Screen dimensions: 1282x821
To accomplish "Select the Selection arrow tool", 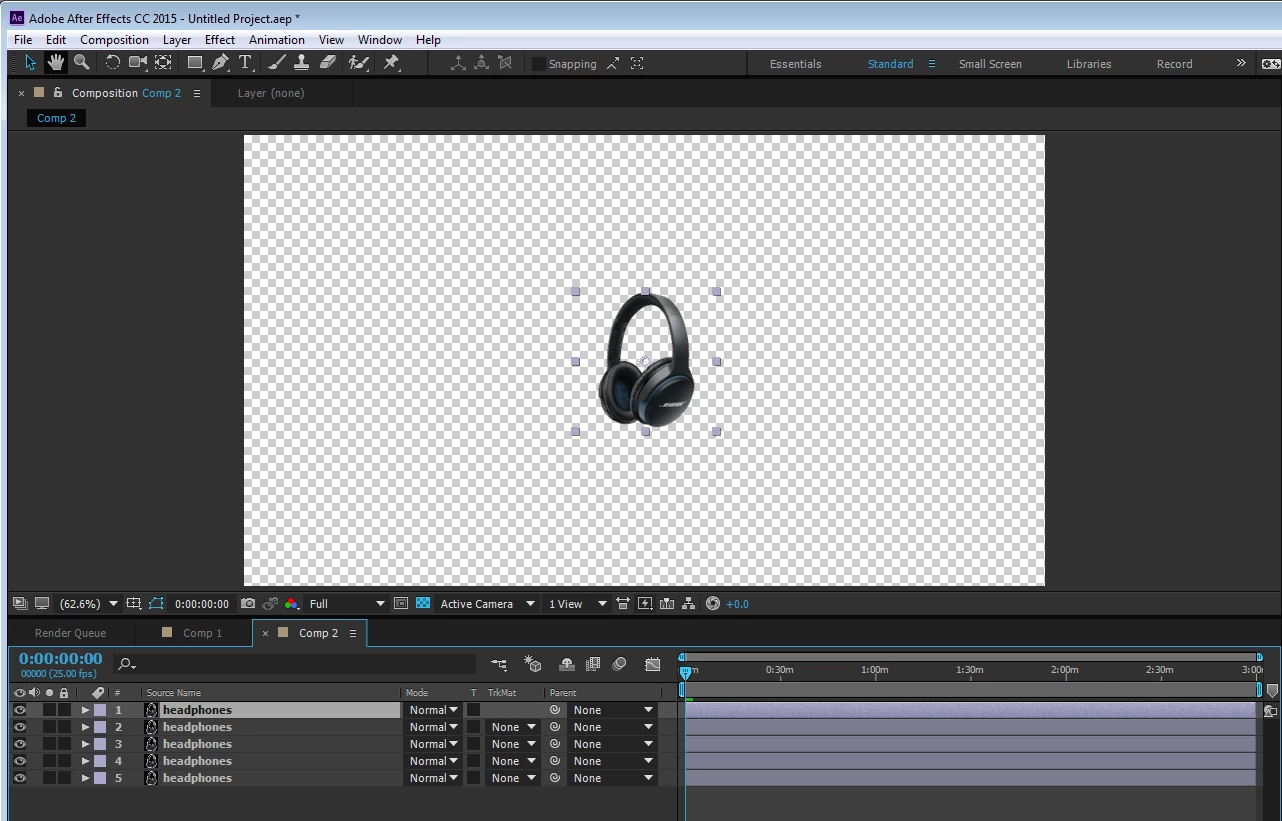I will pos(31,62).
